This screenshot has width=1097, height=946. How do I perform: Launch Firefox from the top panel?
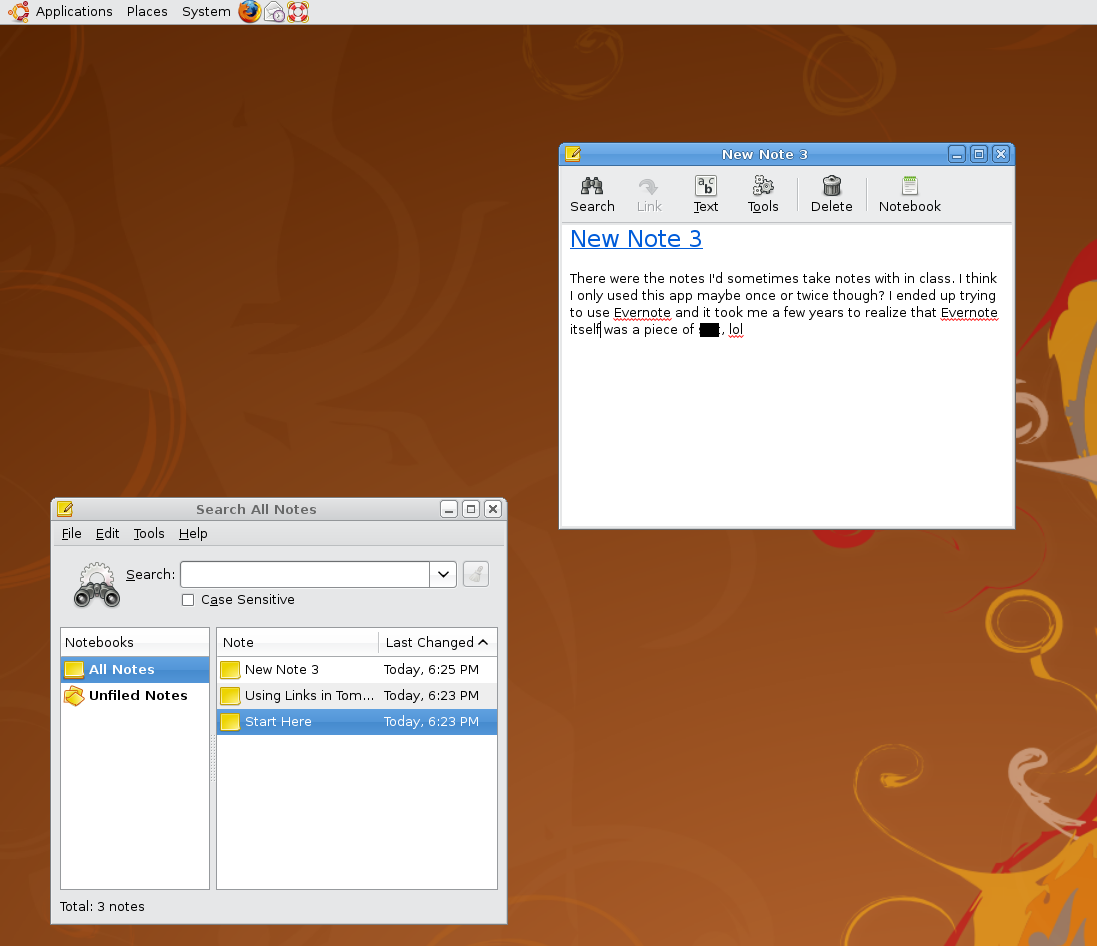tap(249, 12)
